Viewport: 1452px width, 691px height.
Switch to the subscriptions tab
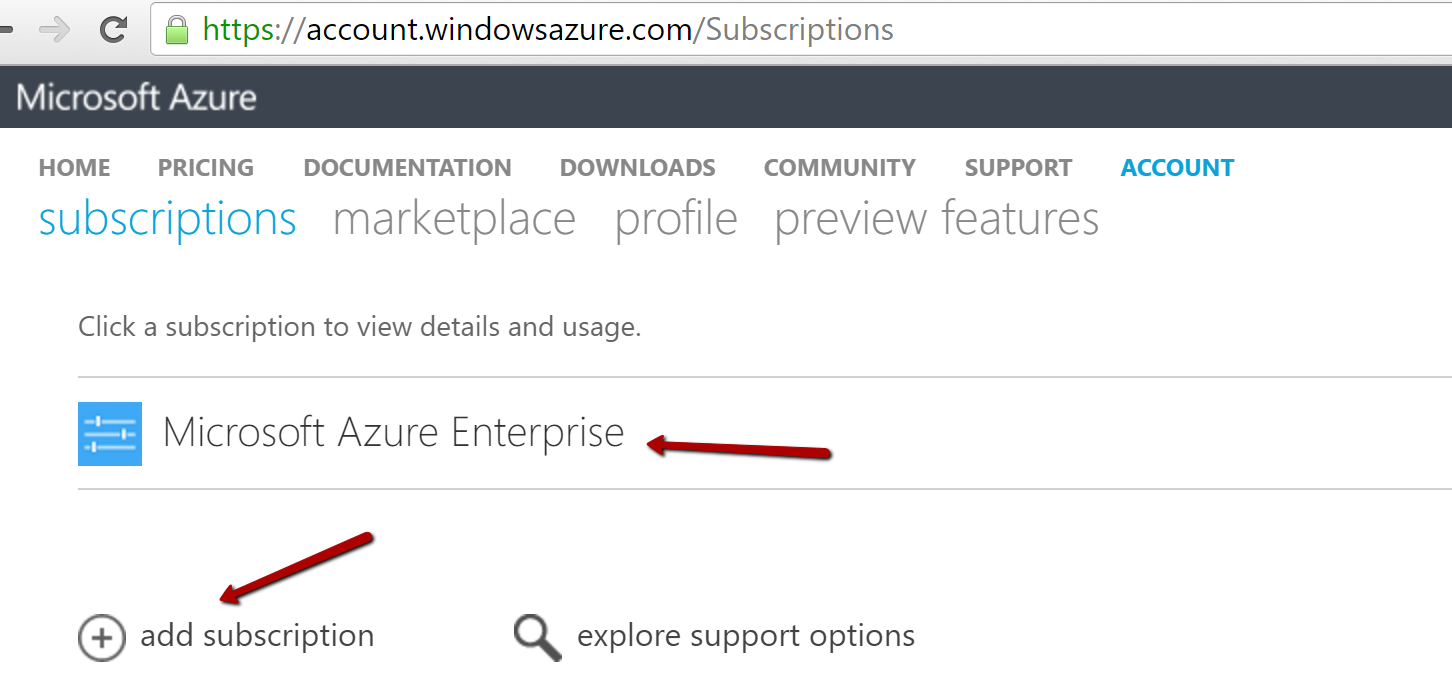168,219
